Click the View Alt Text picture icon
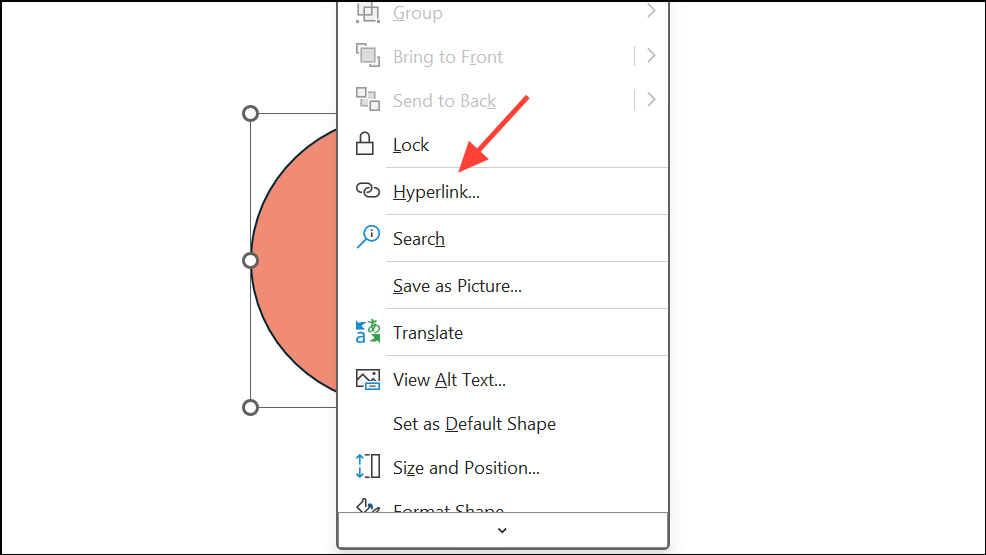Image resolution: width=986 pixels, height=555 pixels. click(368, 380)
